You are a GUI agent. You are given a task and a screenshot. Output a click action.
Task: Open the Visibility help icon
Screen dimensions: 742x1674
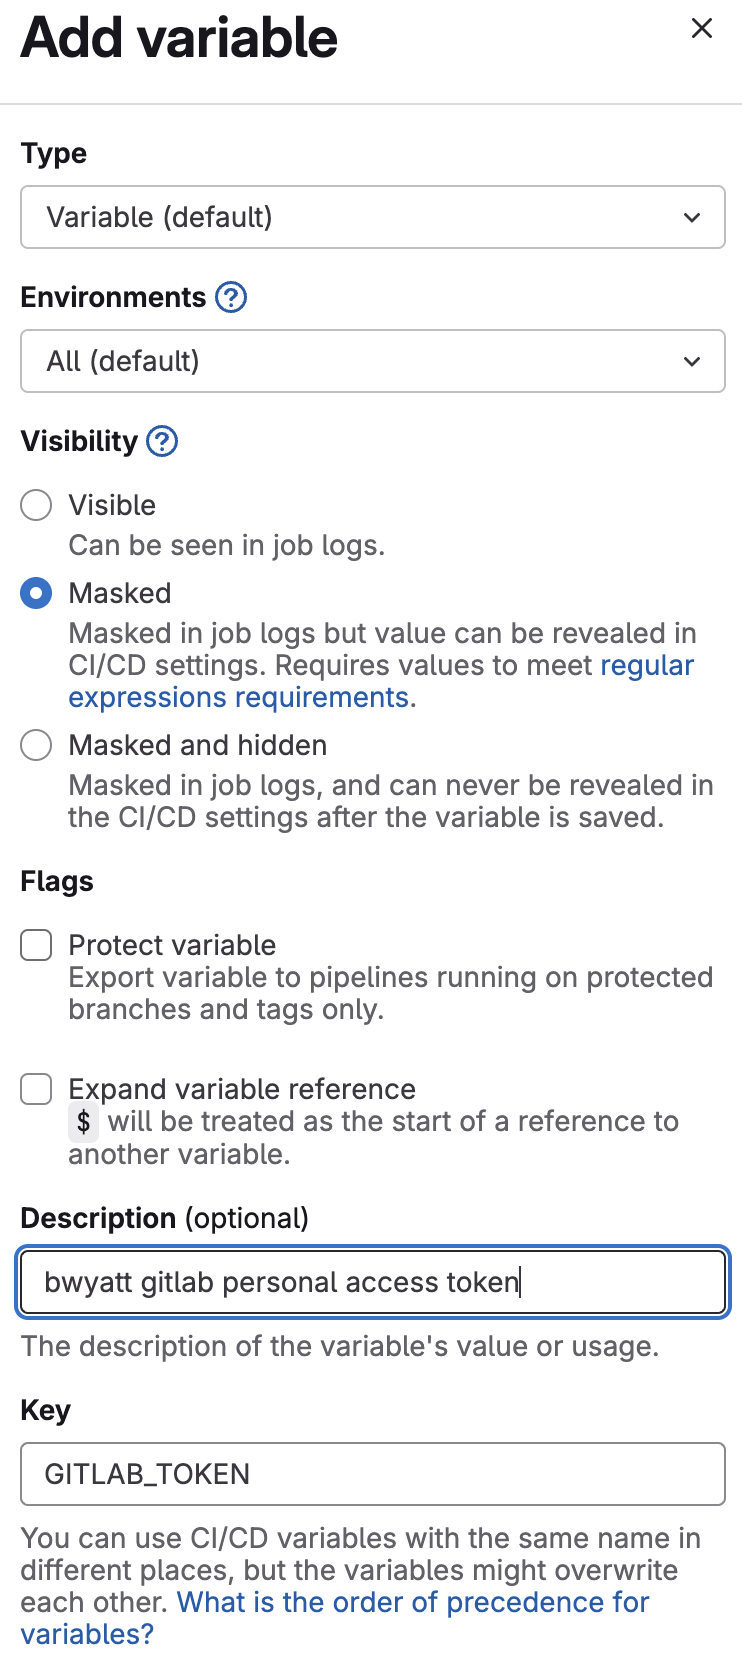pos(162,441)
